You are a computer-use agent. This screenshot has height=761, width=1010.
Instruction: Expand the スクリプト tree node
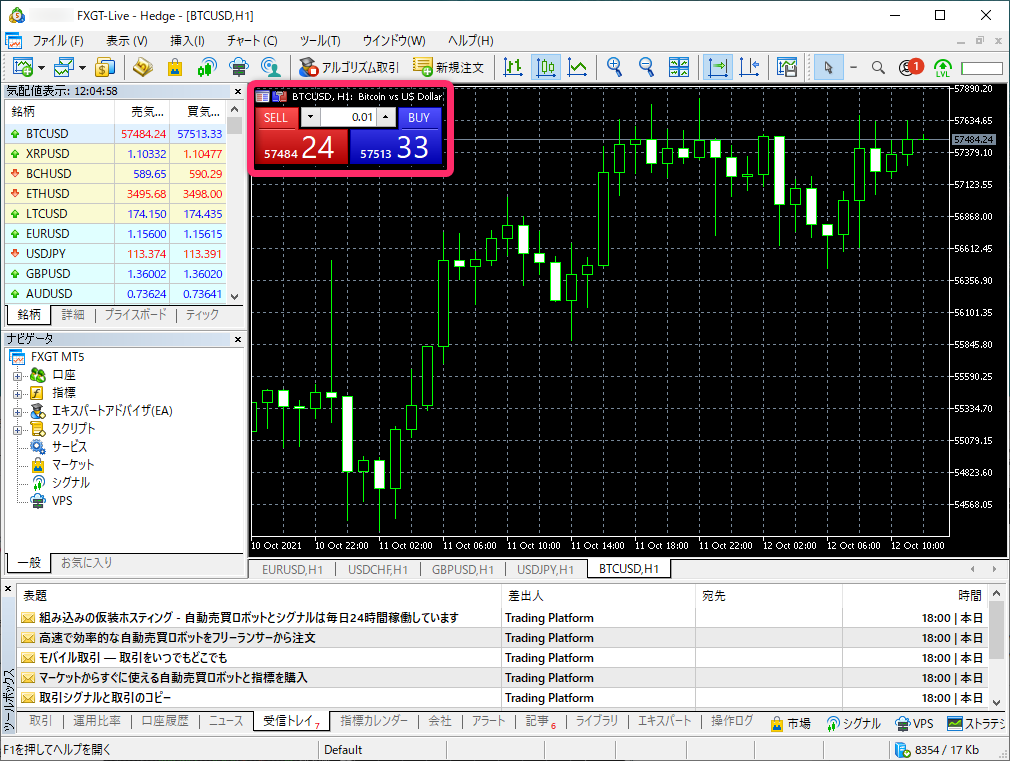tap(17, 429)
